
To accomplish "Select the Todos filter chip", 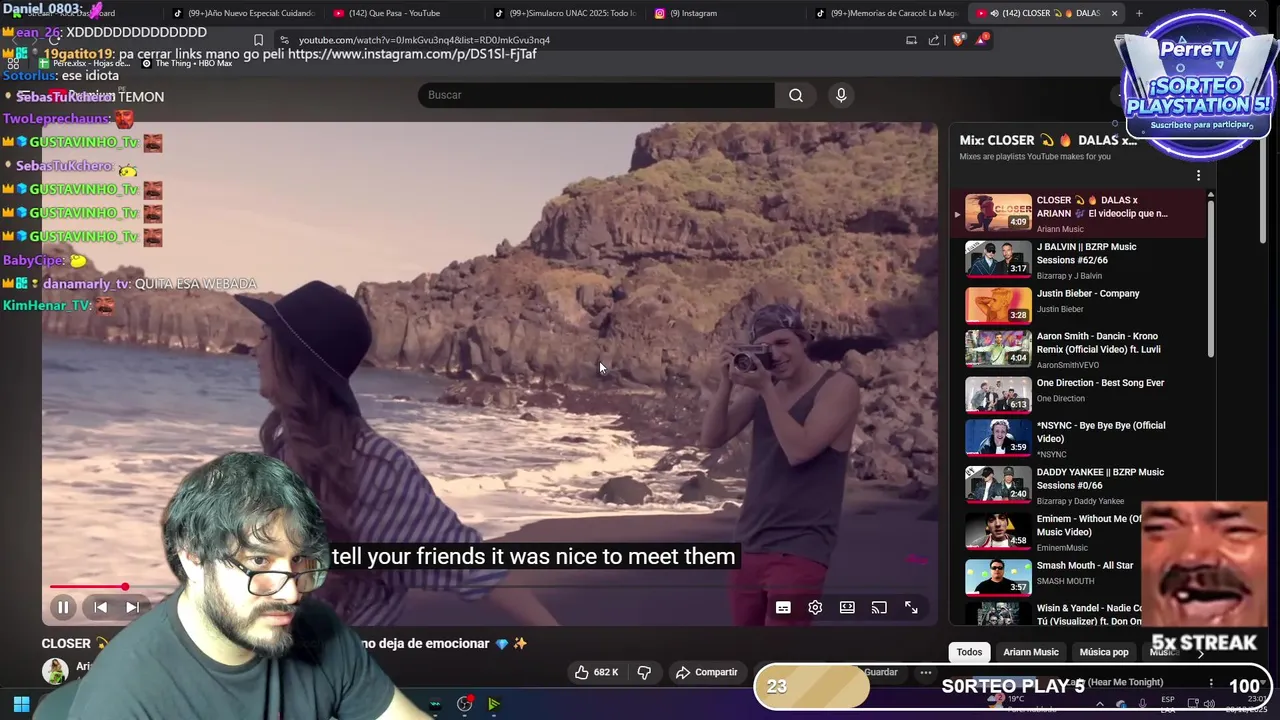I will pyautogui.click(x=969, y=652).
